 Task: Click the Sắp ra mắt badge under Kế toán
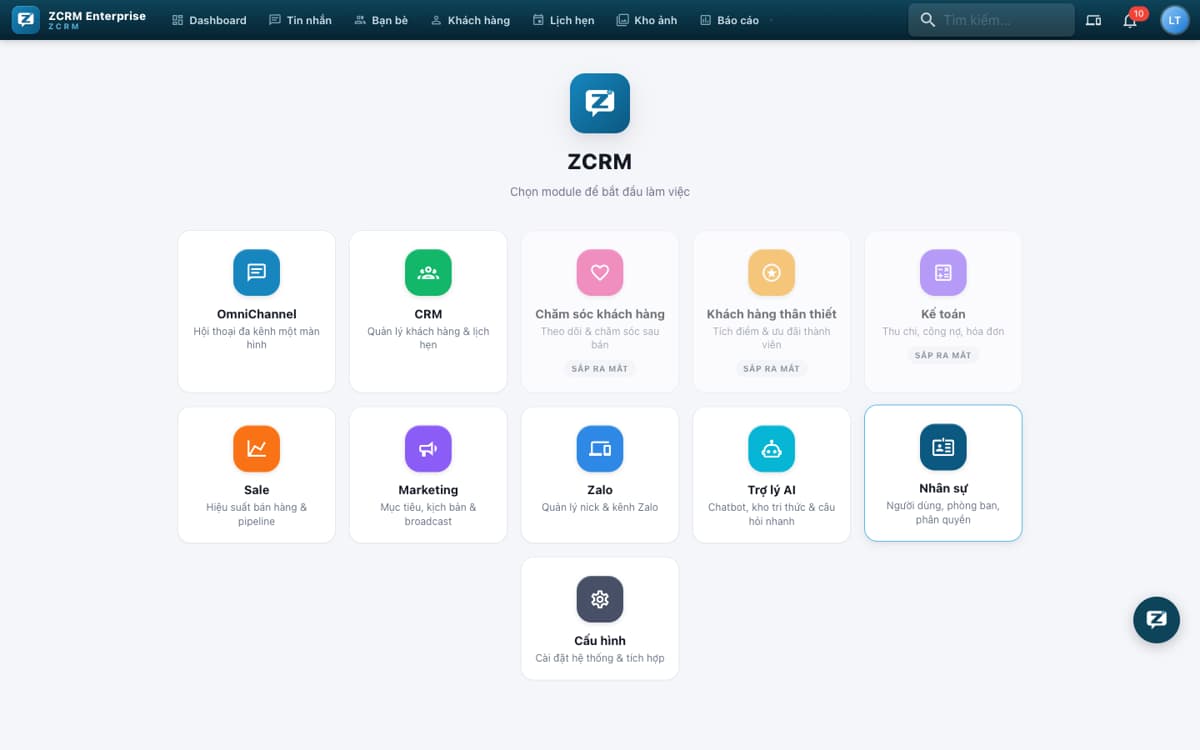[x=943, y=355]
